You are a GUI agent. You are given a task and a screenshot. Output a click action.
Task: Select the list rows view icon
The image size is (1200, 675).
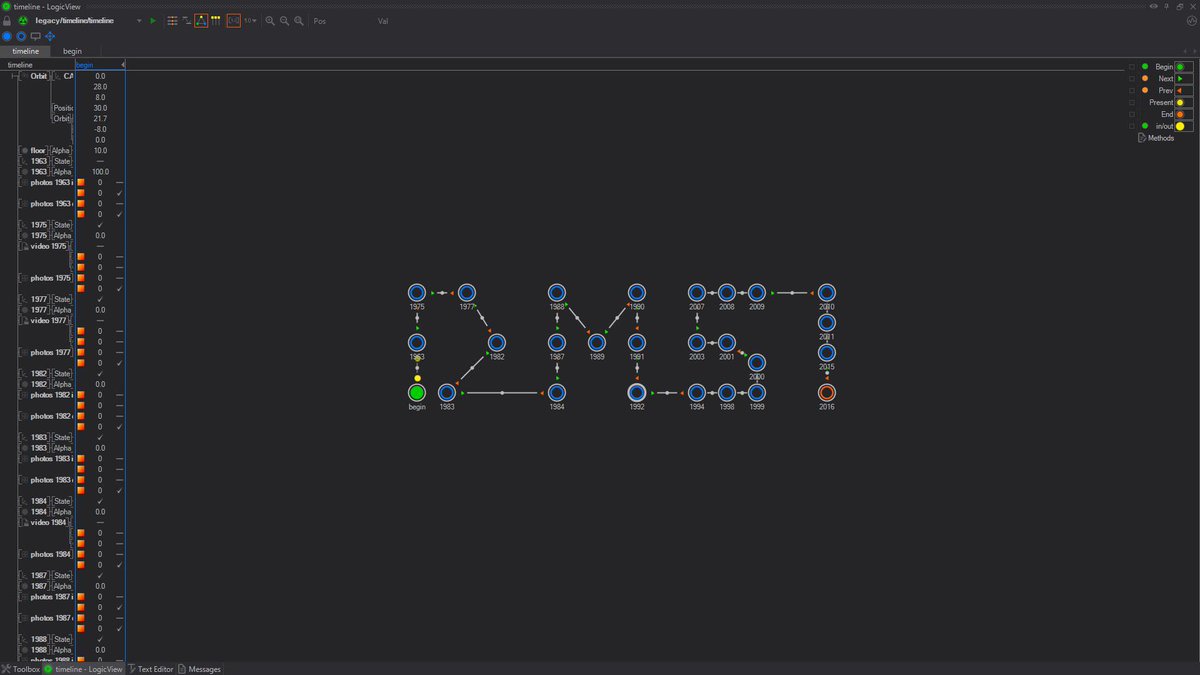pos(172,20)
